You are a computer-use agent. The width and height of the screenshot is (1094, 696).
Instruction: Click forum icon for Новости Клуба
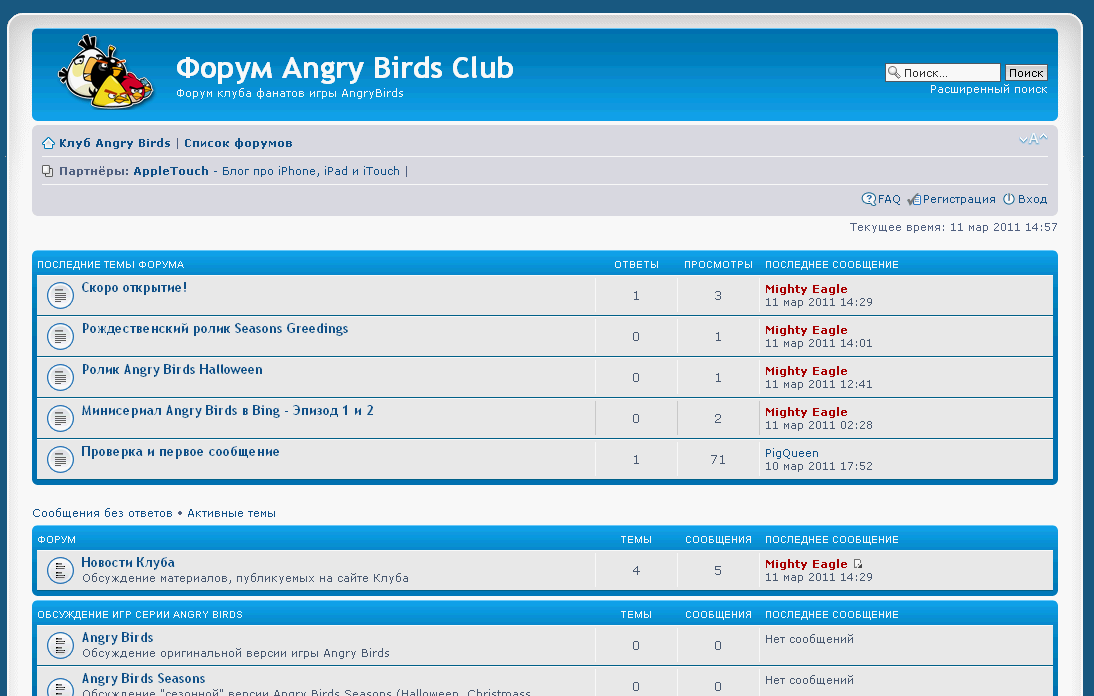tap(60, 570)
